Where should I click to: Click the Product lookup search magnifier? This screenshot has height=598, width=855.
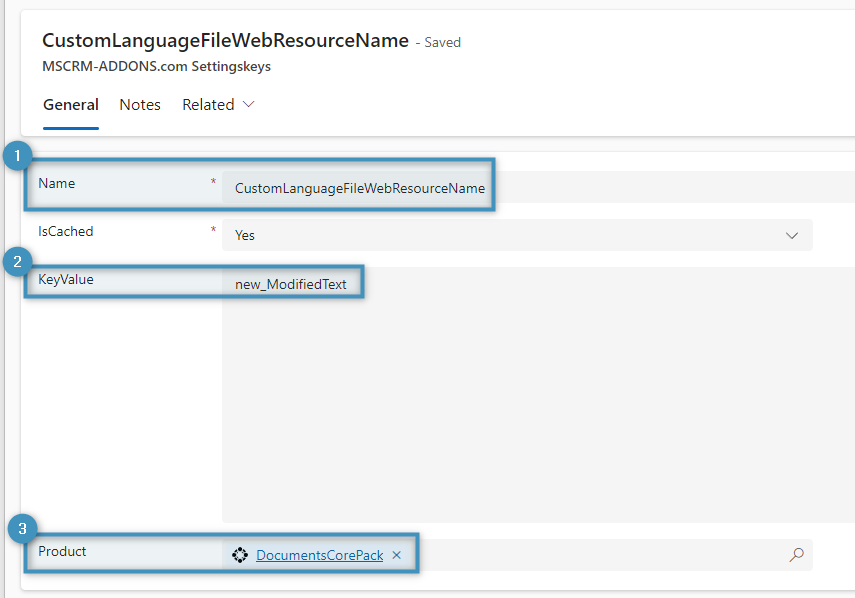pyautogui.click(x=796, y=555)
